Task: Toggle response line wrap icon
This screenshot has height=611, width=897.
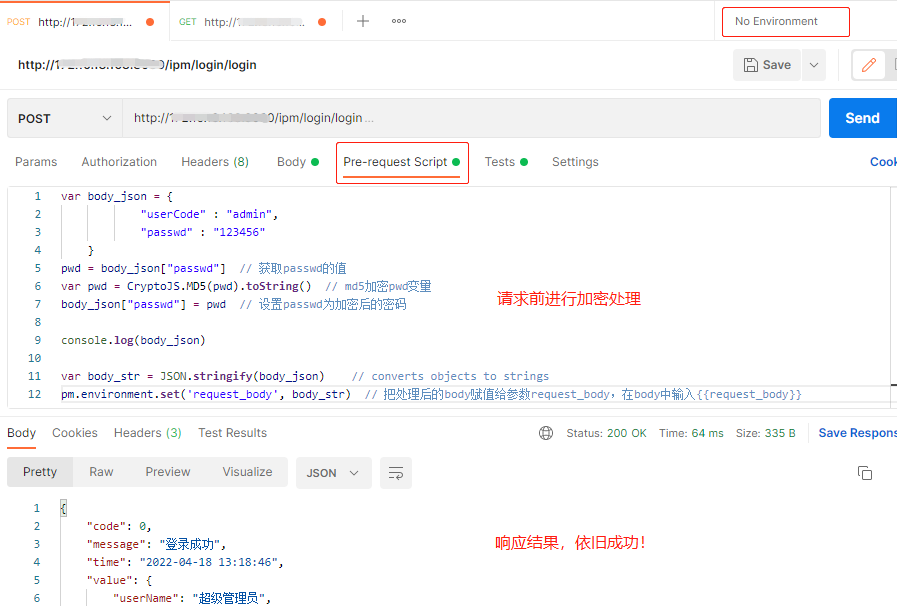Action: point(396,473)
